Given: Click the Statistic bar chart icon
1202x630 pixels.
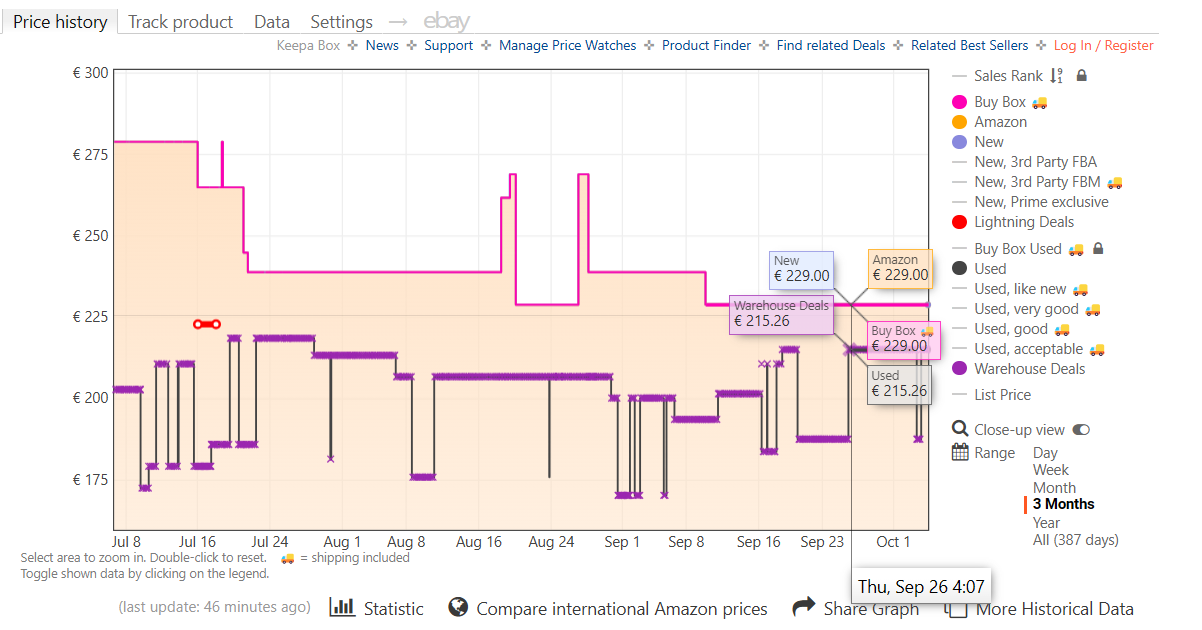Looking at the screenshot, I should pyautogui.click(x=342, y=607).
